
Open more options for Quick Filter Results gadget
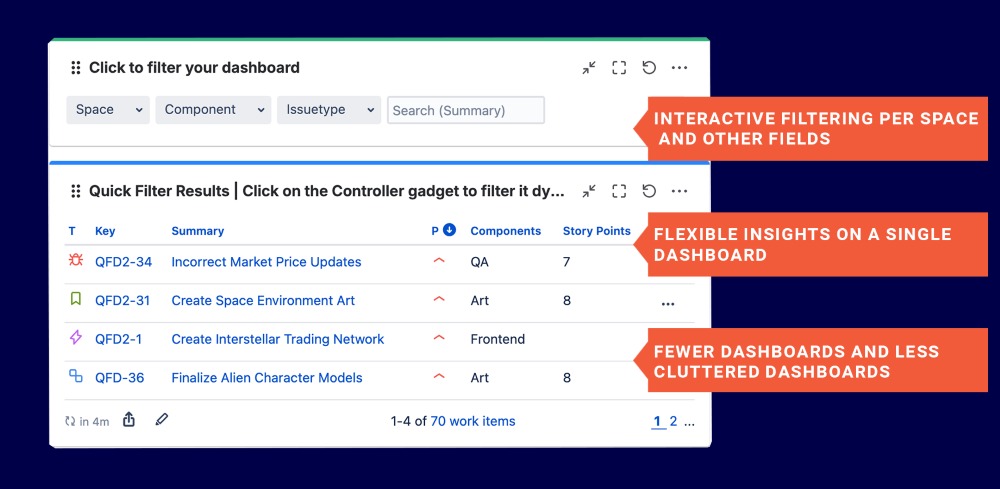679,191
